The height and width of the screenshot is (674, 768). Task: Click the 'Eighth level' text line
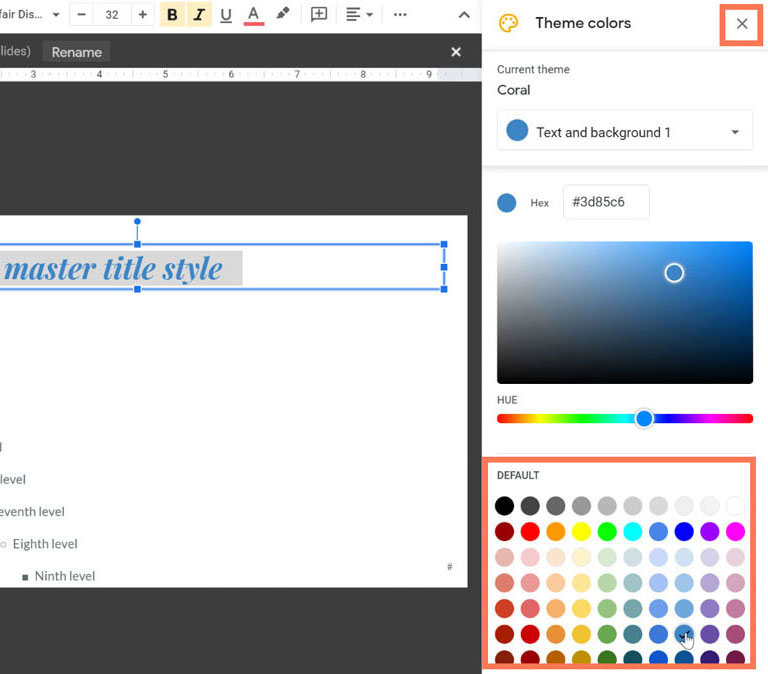click(45, 544)
